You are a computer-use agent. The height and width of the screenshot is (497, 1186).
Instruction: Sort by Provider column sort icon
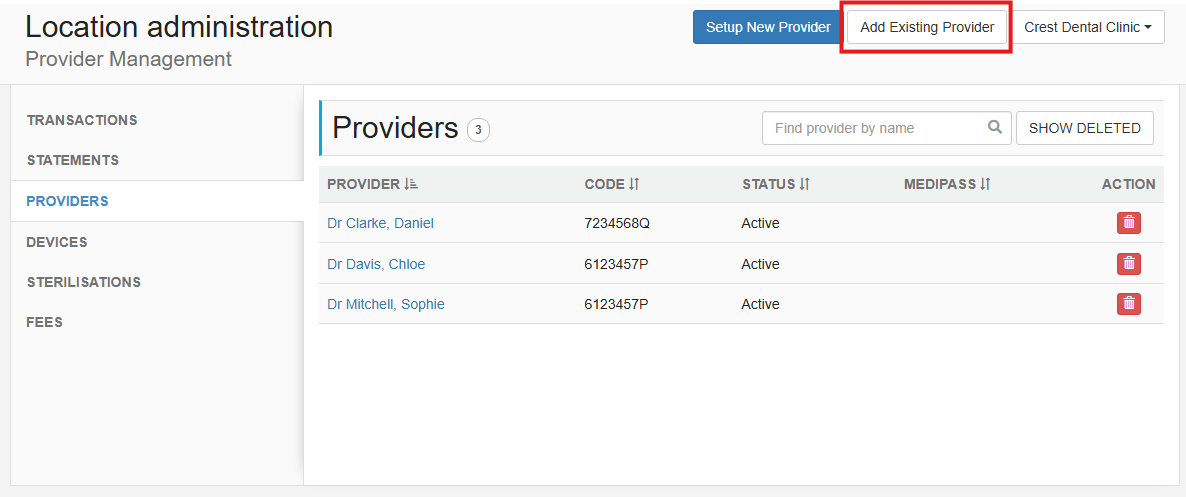coord(411,184)
